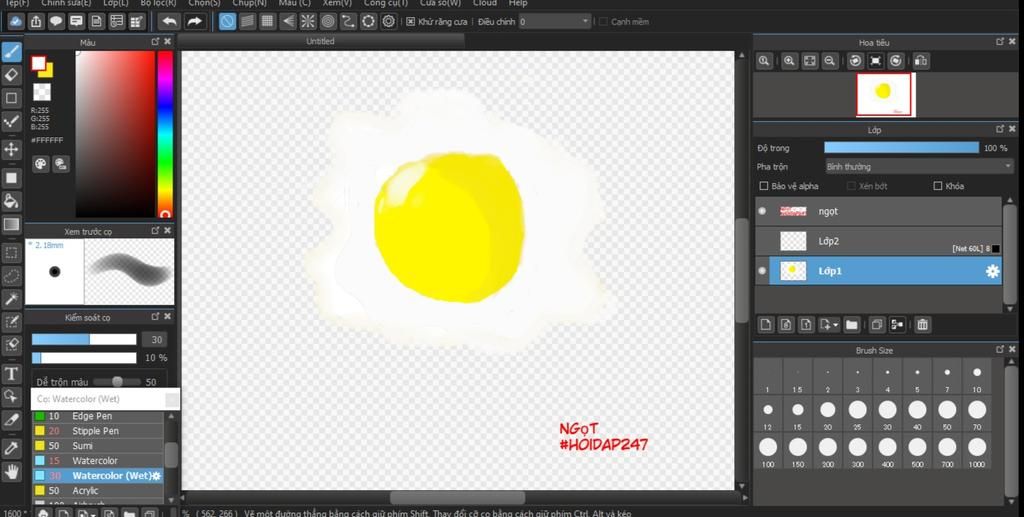Viewport: 1024px width, 517px height.
Task: Select the Edge Pen brush
Action: [x=97, y=416]
